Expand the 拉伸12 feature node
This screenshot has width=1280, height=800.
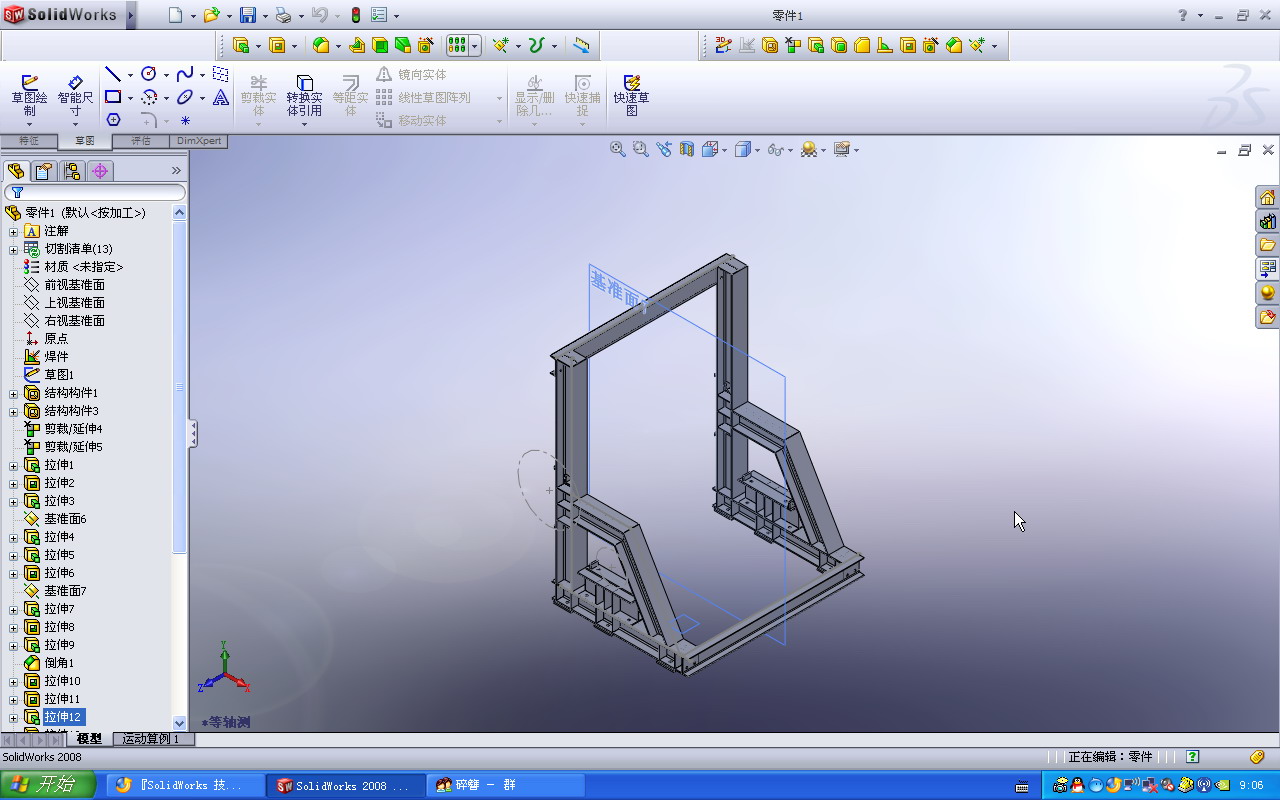[13, 717]
